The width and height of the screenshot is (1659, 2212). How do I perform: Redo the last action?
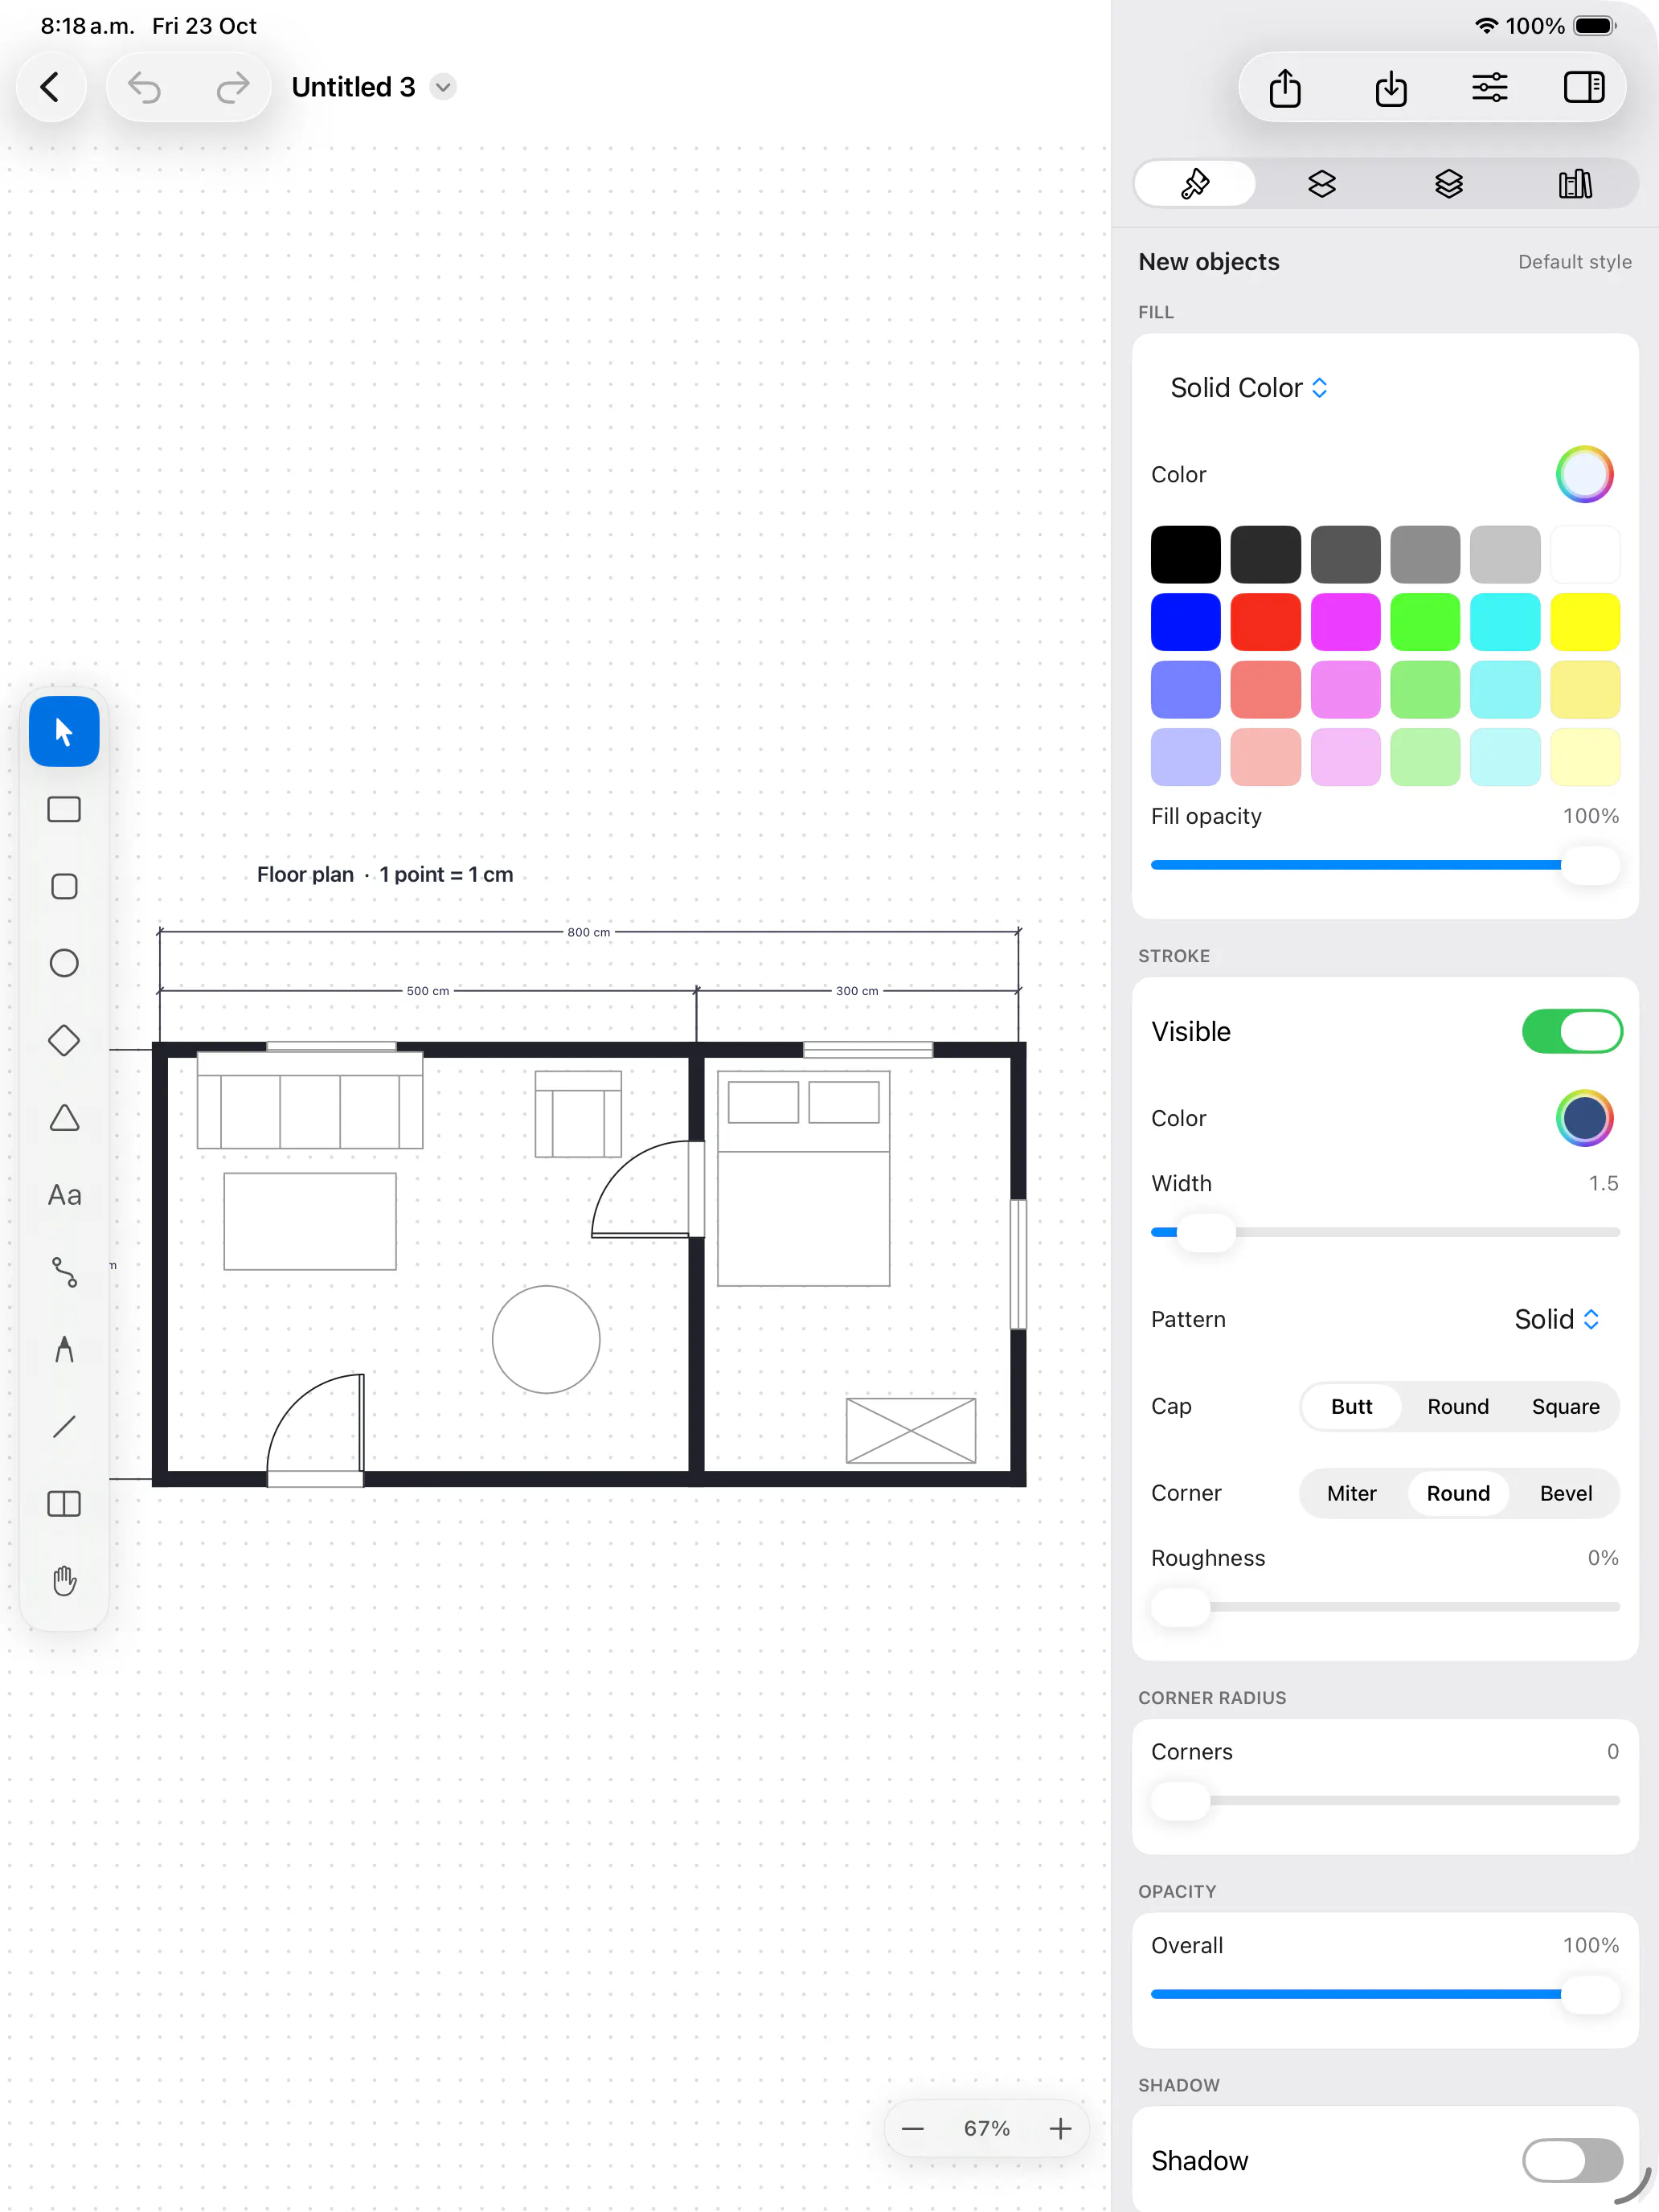(232, 88)
